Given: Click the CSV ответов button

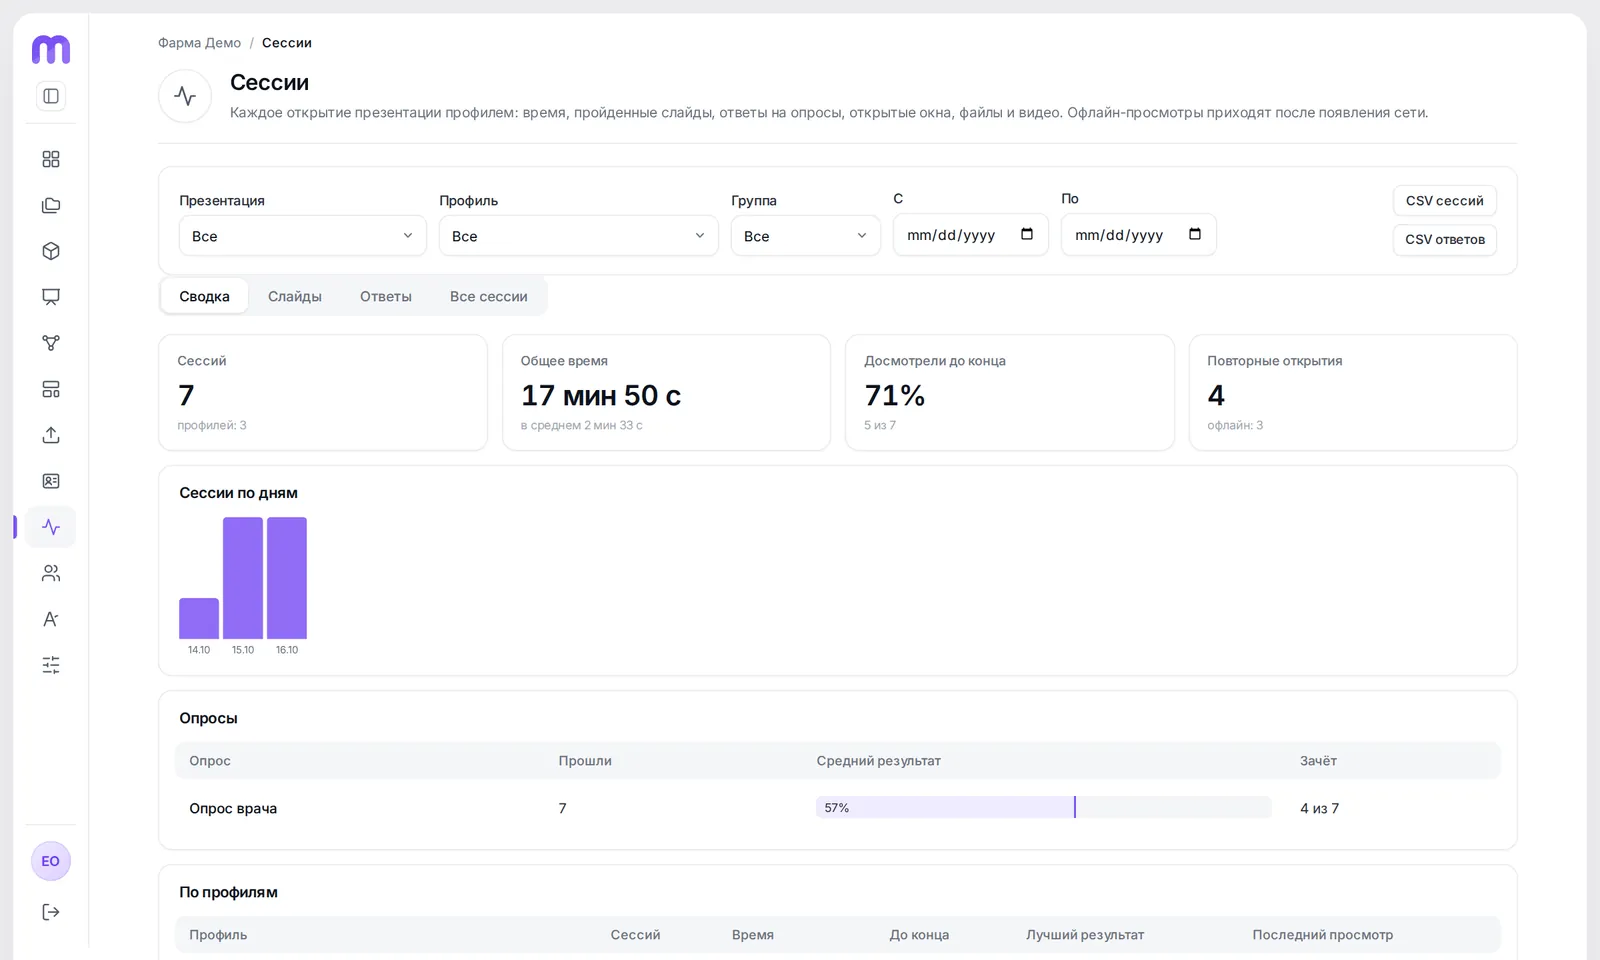Looking at the screenshot, I should (1445, 240).
